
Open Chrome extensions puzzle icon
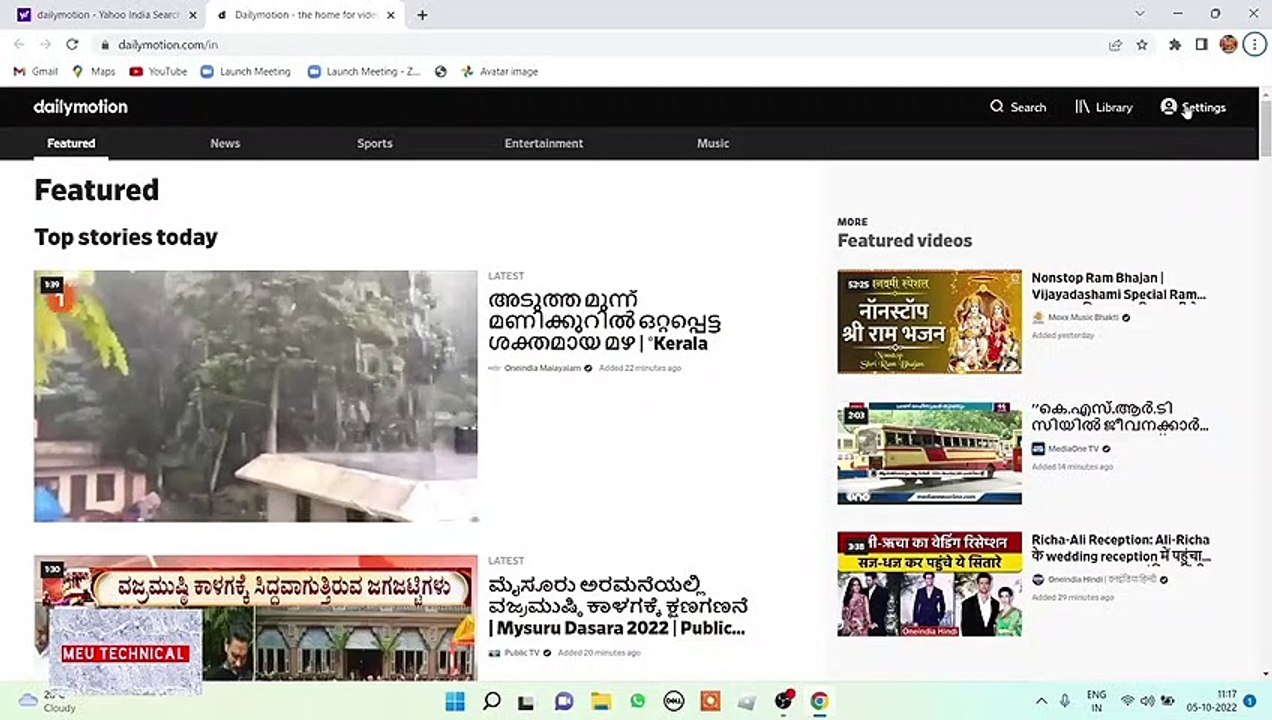(1175, 45)
